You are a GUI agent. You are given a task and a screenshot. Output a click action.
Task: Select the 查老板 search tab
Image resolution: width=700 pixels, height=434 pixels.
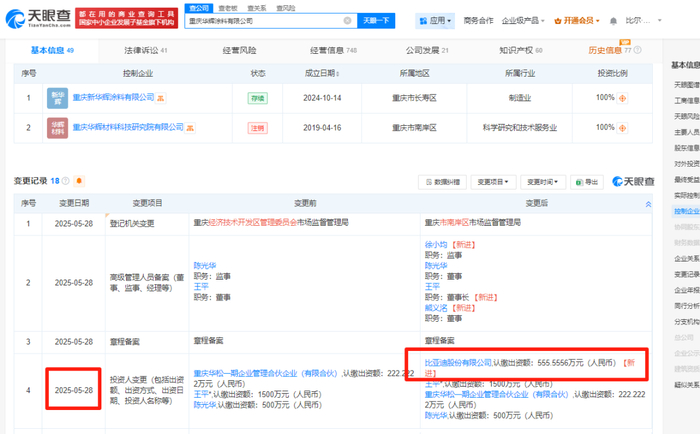pos(228,8)
